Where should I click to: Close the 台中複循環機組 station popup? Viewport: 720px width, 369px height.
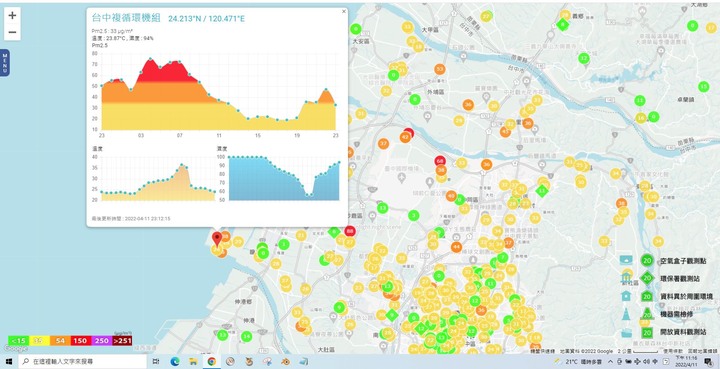(343, 11)
